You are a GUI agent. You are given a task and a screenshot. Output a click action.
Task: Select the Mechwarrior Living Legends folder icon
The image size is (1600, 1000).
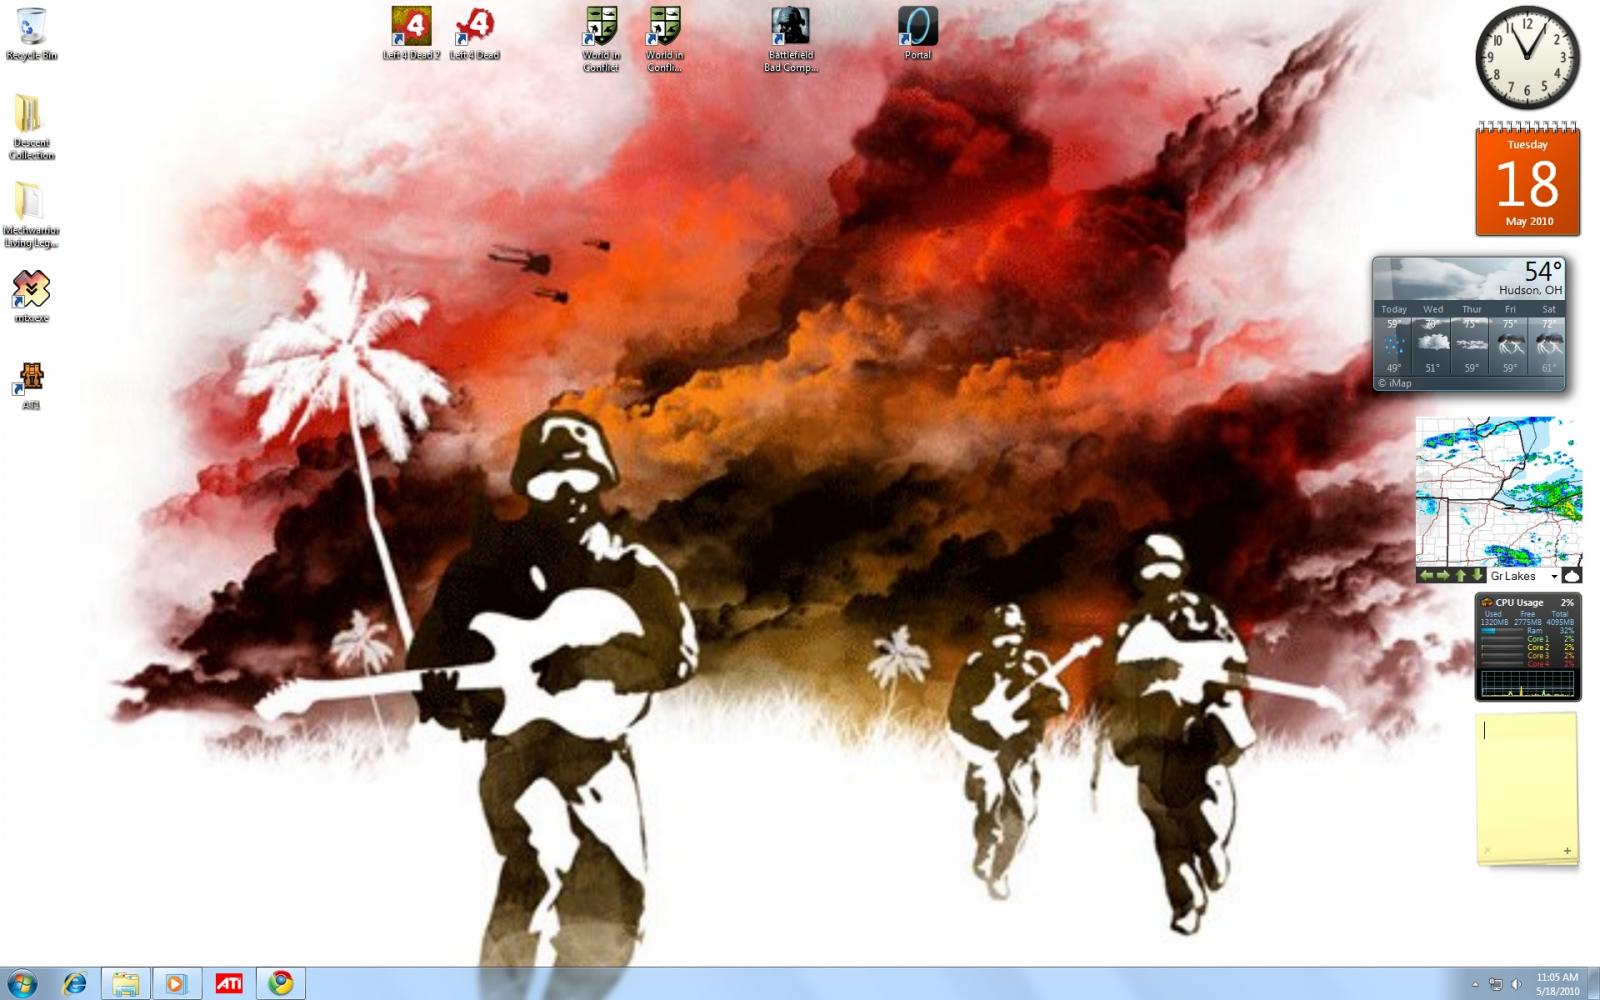(31, 214)
